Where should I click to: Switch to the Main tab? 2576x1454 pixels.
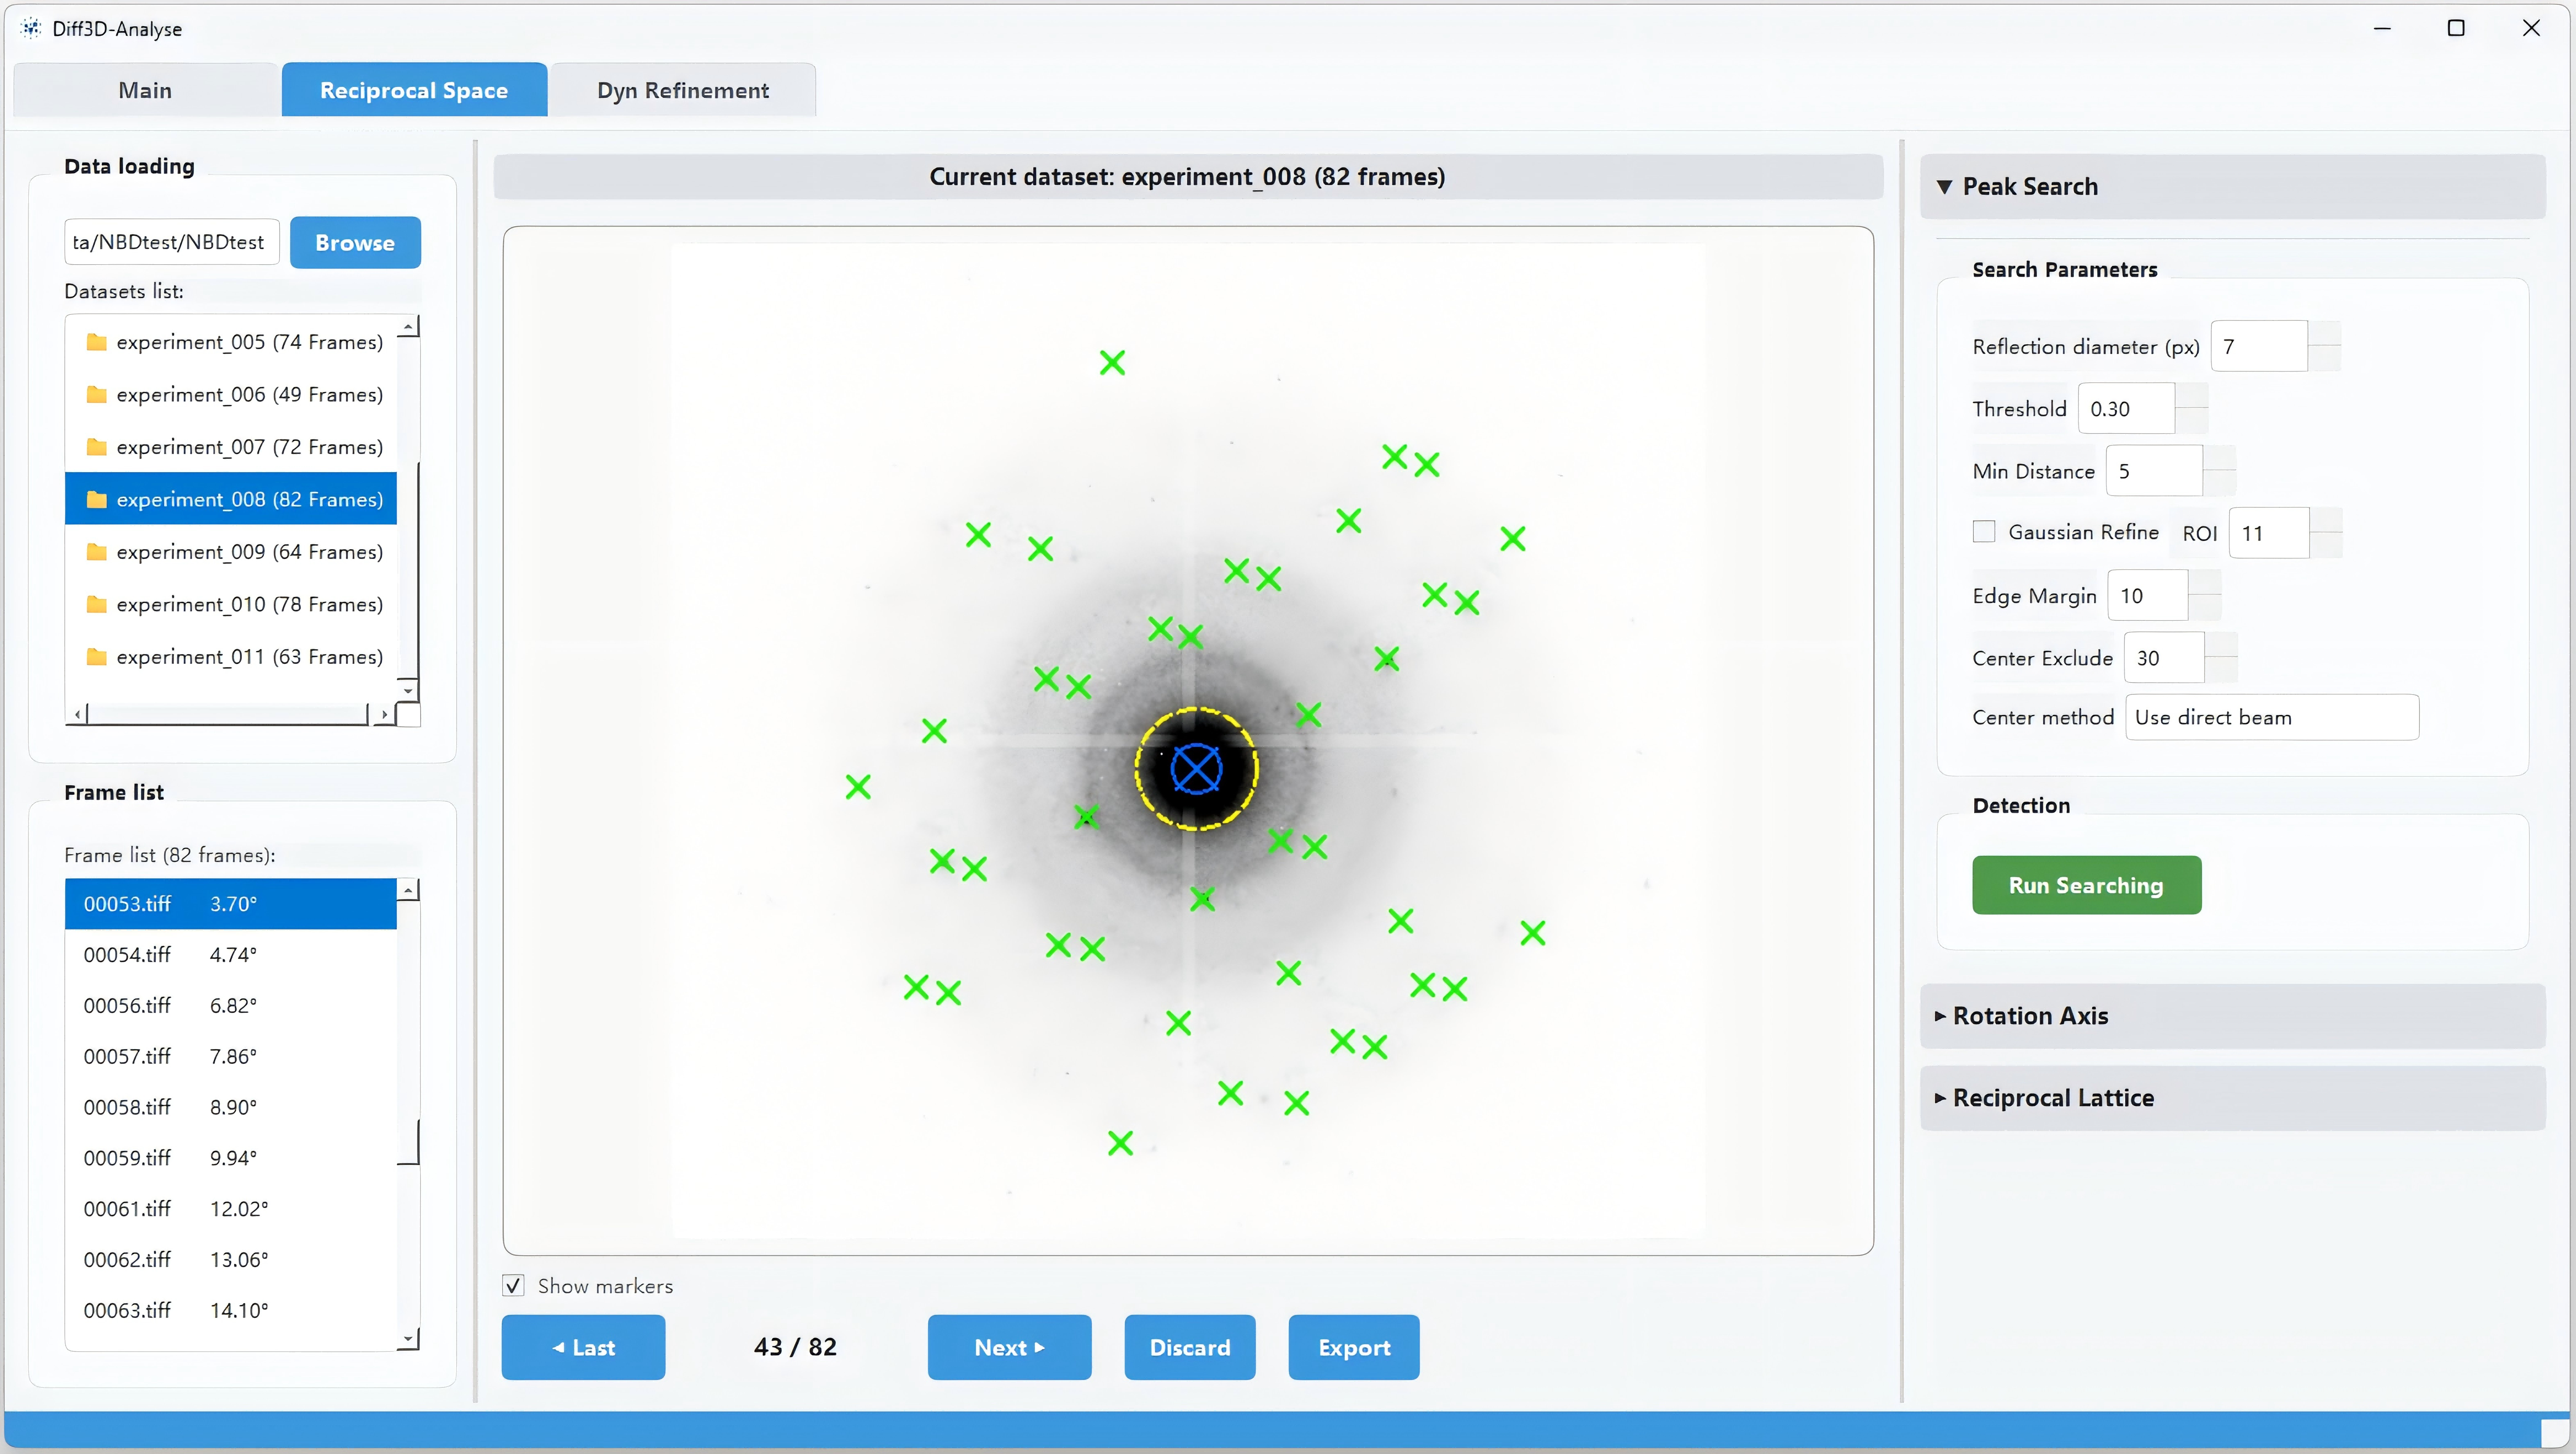[x=145, y=90]
